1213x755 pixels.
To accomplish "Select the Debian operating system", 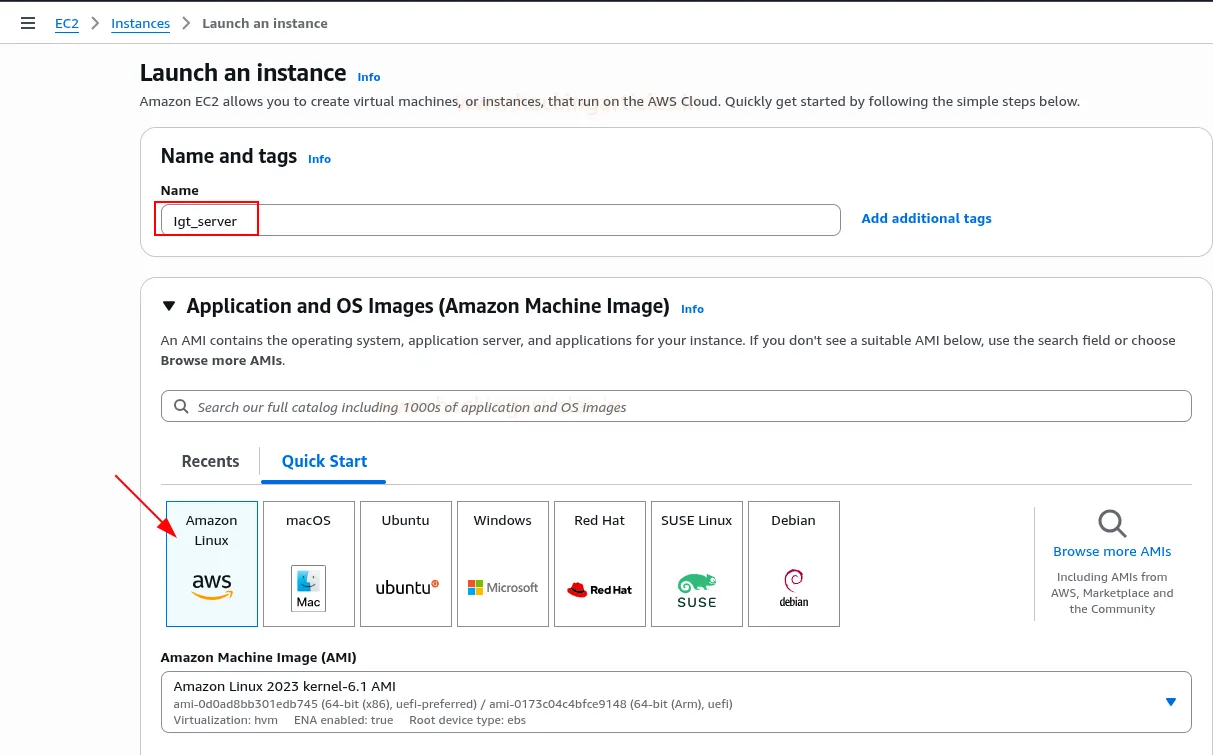I will pos(793,563).
